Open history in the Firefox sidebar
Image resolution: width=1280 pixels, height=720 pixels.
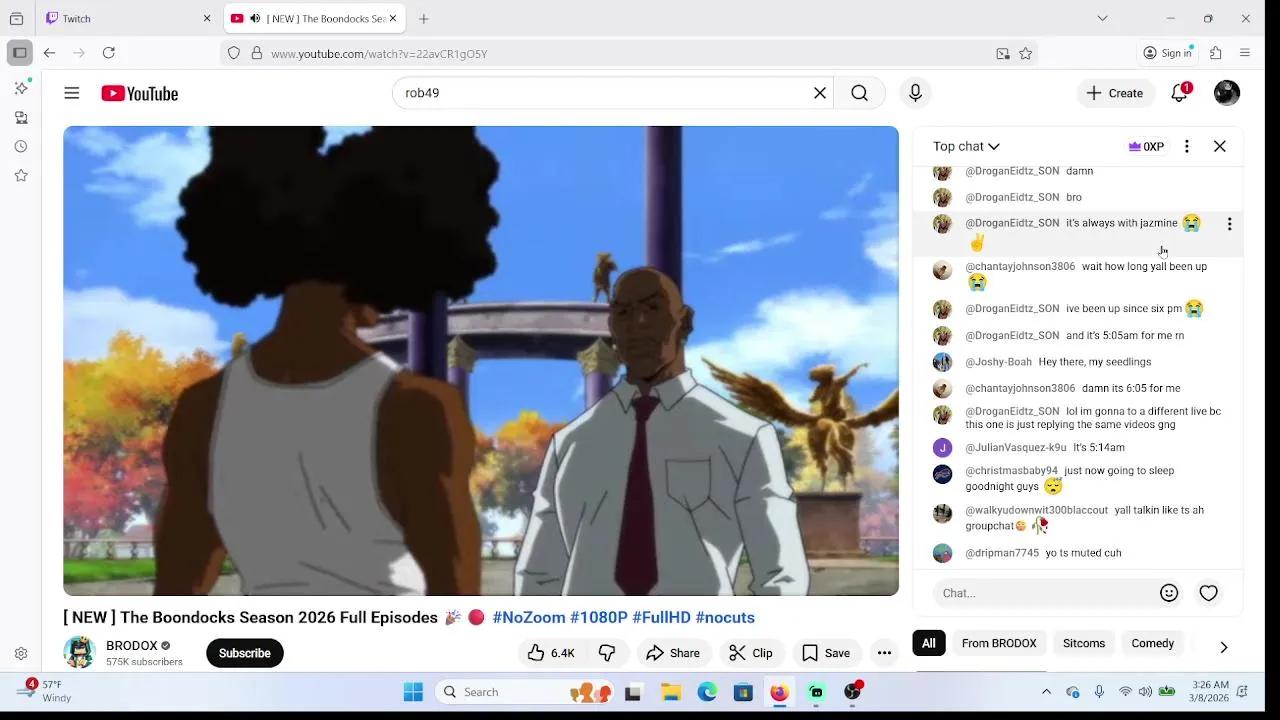pos(21,146)
